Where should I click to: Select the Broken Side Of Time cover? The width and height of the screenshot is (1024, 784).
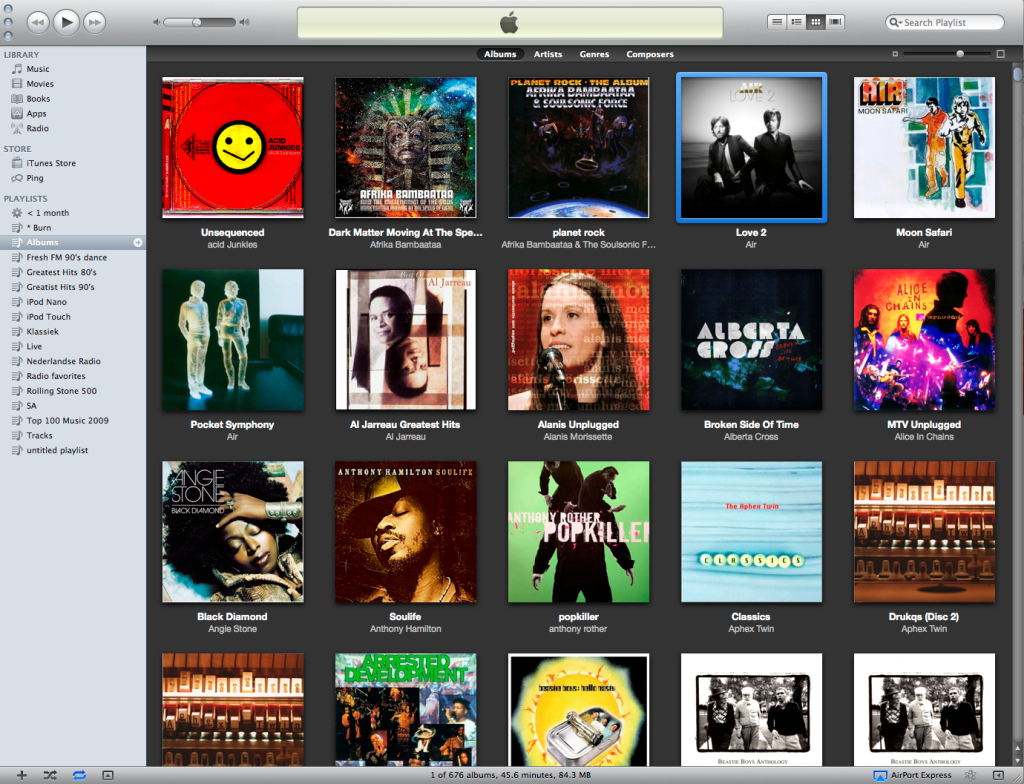(751, 340)
